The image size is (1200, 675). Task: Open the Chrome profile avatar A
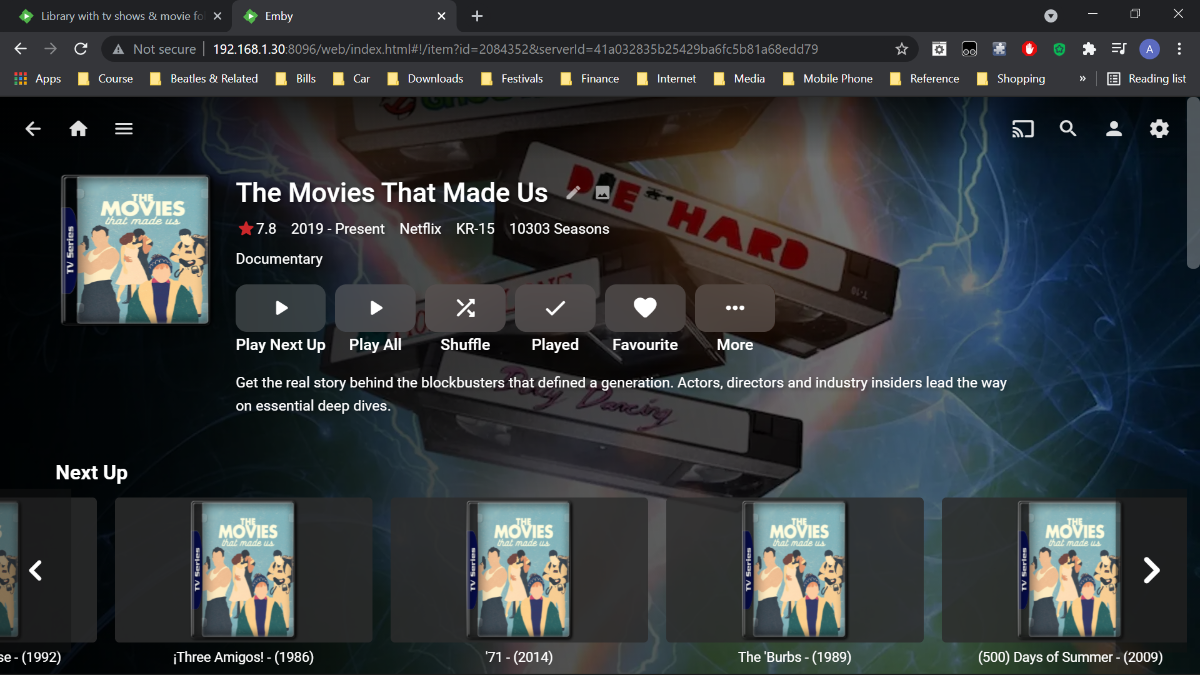coord(1150,48)
